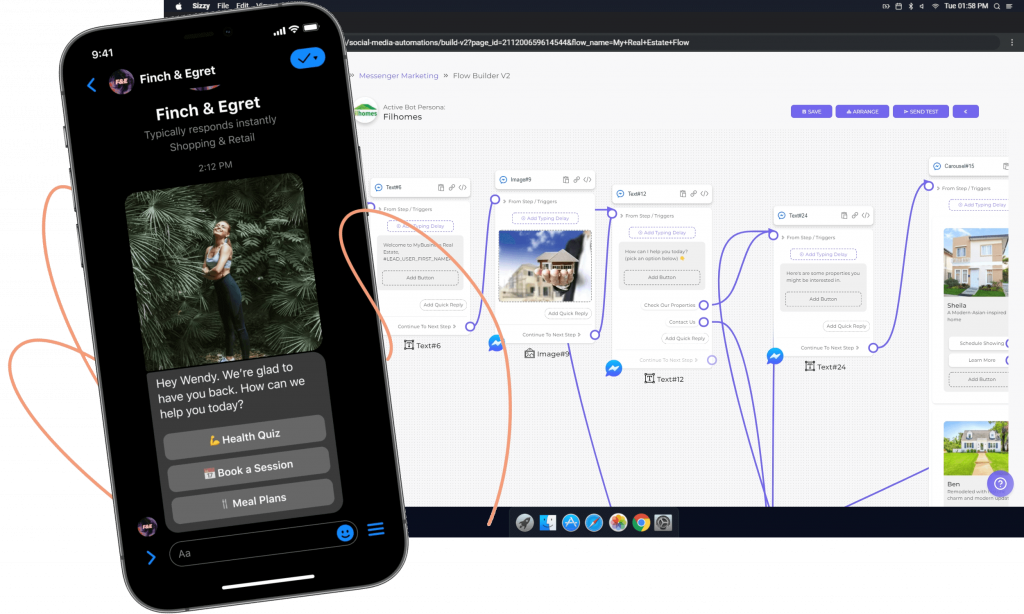Tap the blue chevron left of message field
1024x614 pixels.
[x=152, y=557]
